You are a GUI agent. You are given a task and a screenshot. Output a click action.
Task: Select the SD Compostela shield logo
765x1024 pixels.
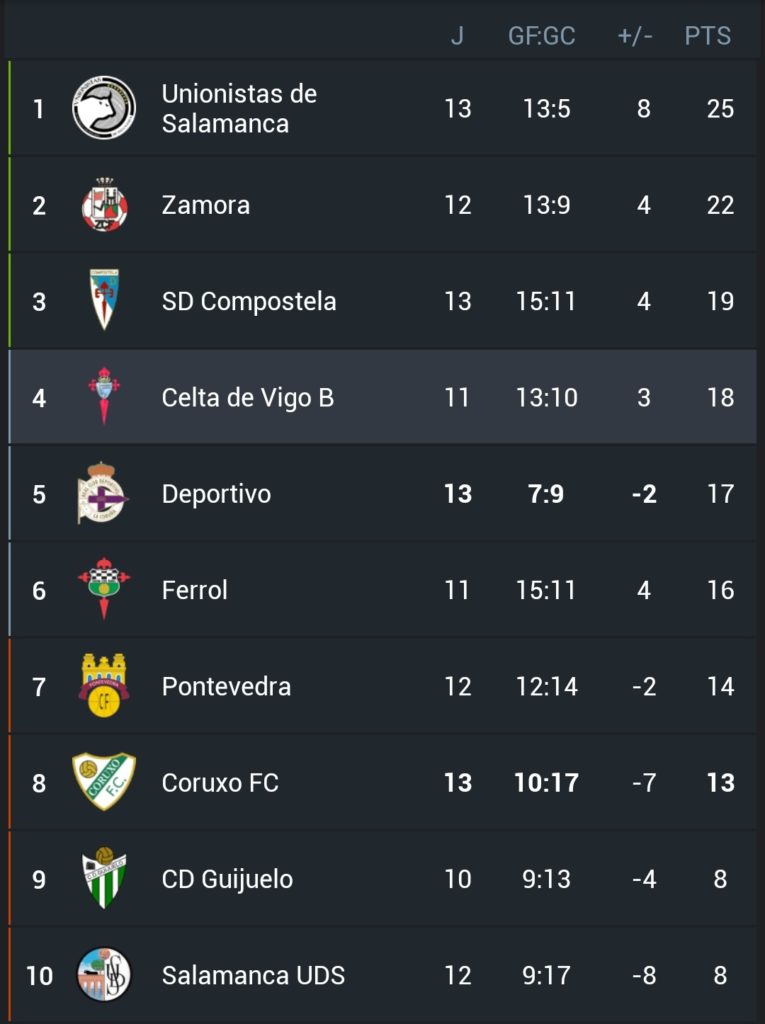coord(104,299)
